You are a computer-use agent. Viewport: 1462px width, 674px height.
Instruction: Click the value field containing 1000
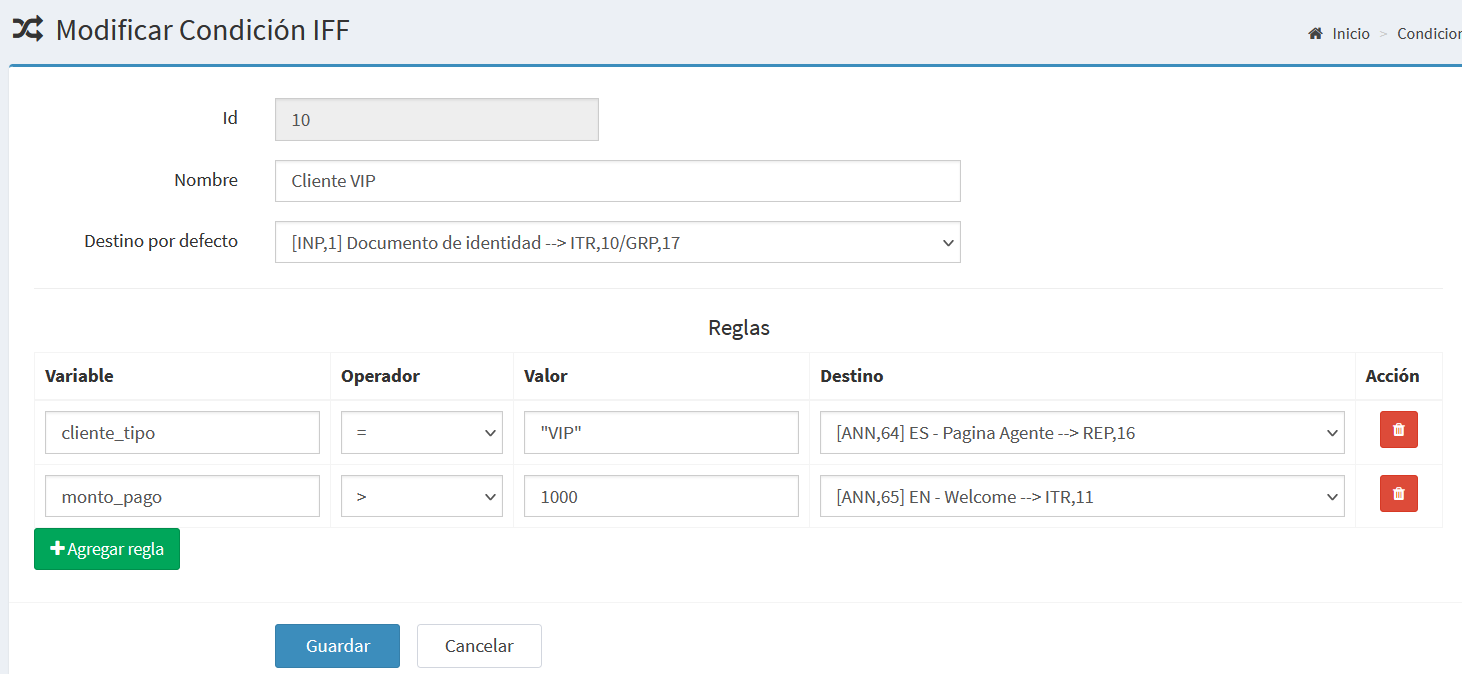point(661,496)
